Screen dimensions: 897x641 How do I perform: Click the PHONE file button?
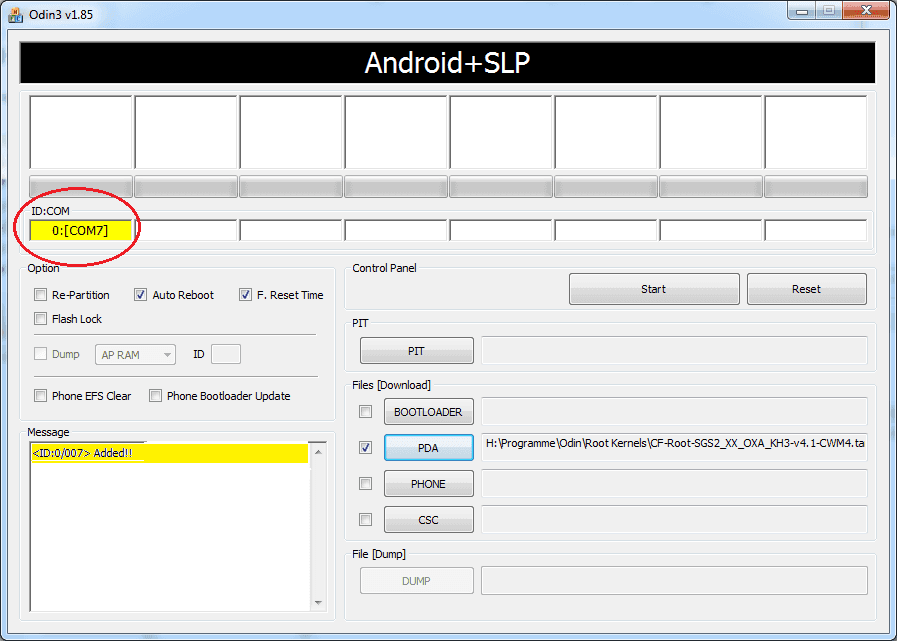[428, 484]
